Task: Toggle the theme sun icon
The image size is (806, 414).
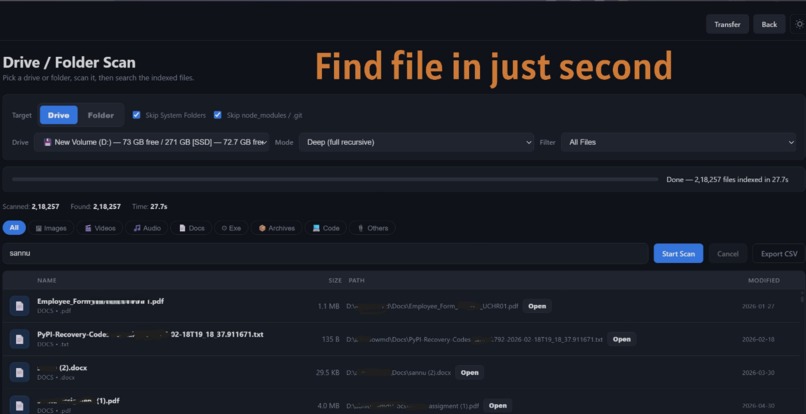Action: tap(799, 24)
